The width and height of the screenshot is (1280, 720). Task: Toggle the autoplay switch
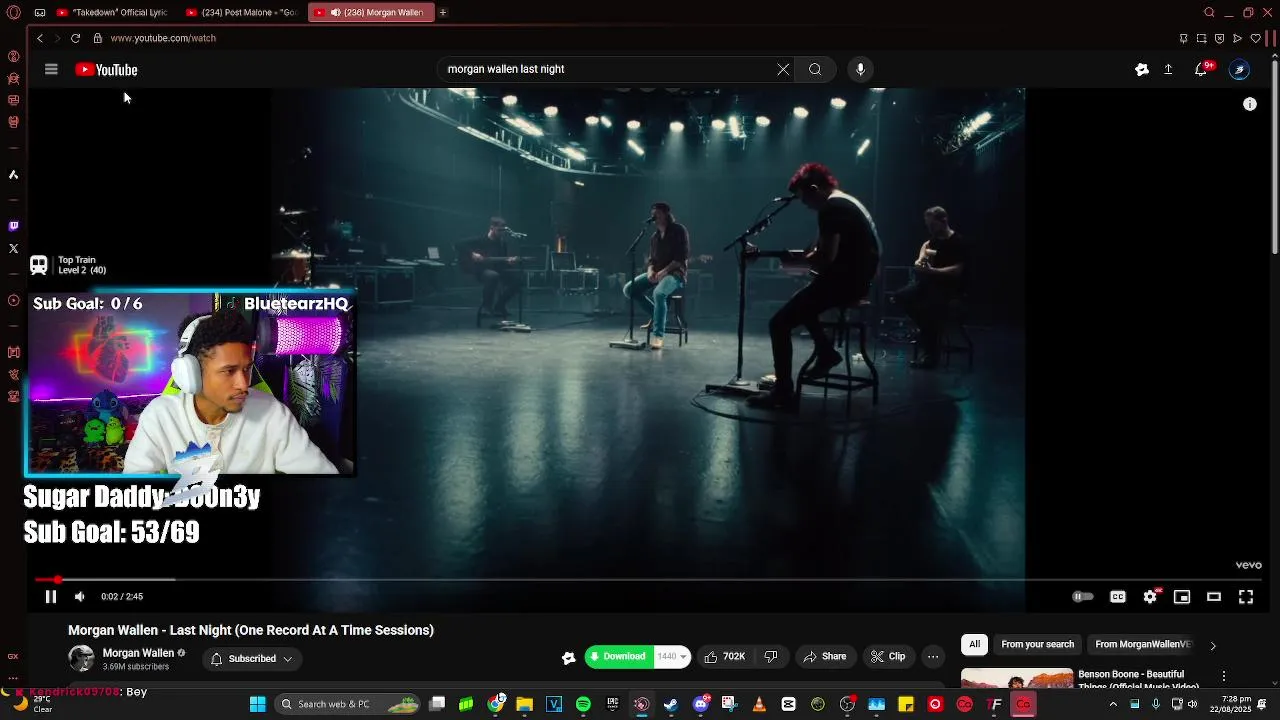click(x=1083, y=597)
